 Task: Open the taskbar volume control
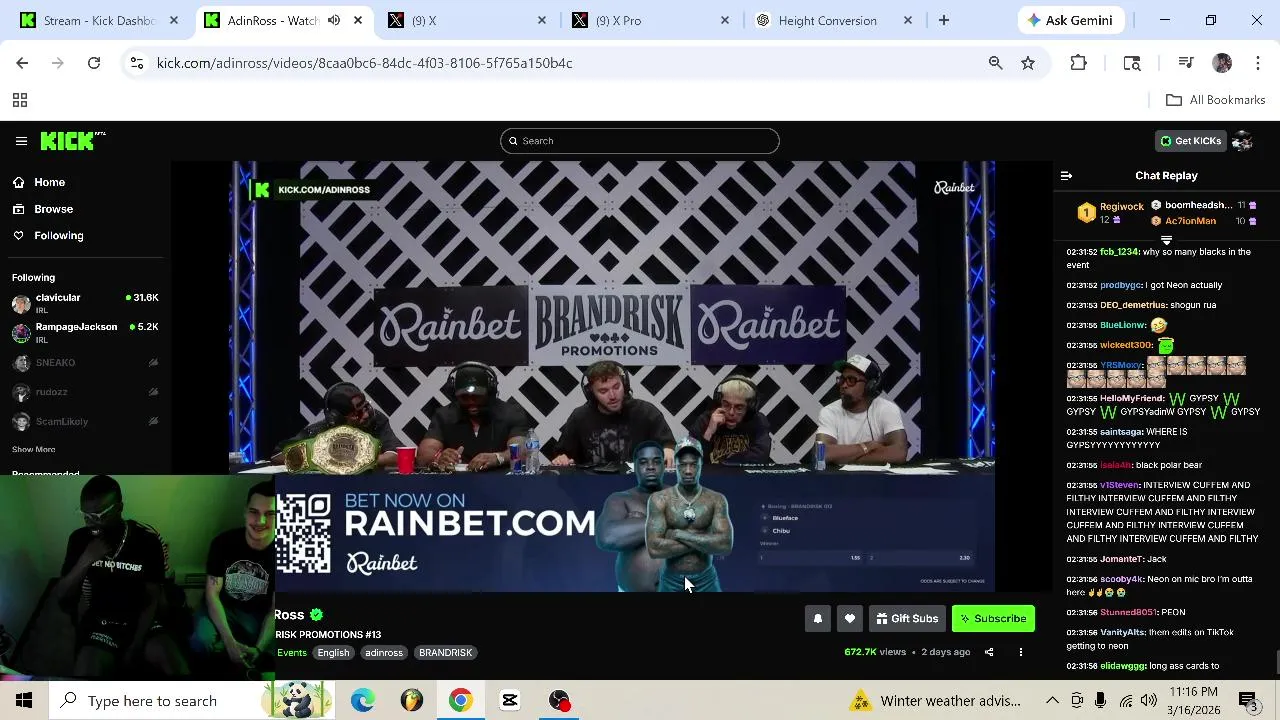1149,701
